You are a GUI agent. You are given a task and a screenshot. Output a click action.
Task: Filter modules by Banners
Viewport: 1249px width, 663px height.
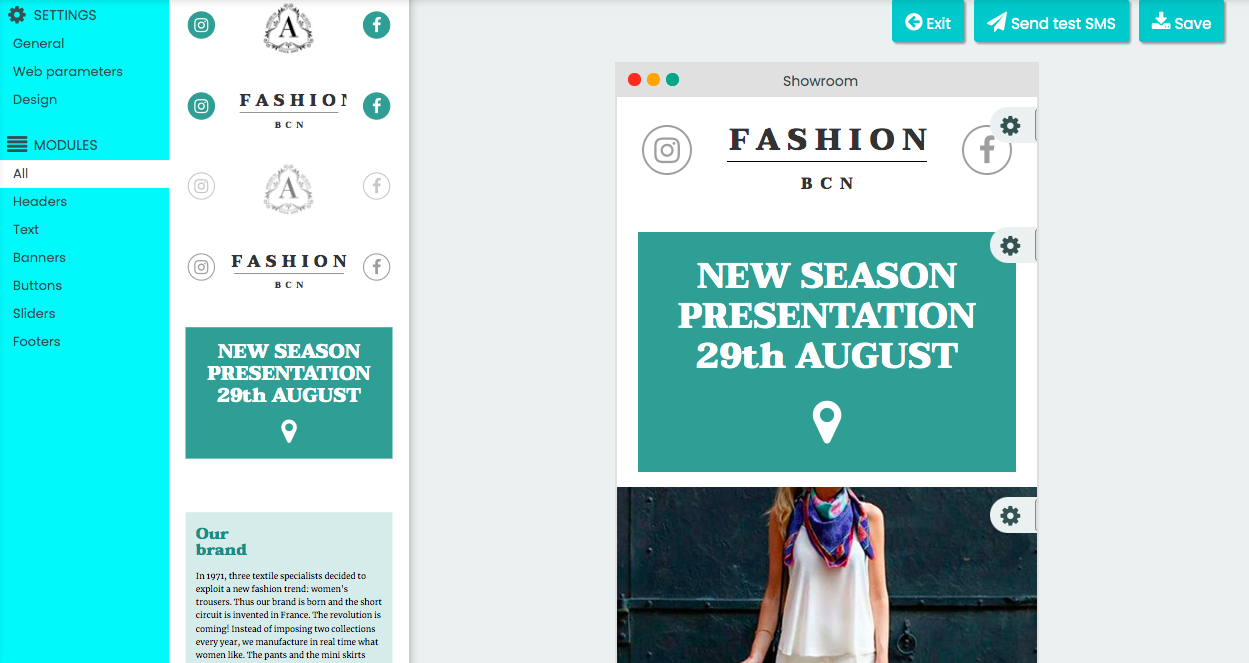(x=39, y=257)
